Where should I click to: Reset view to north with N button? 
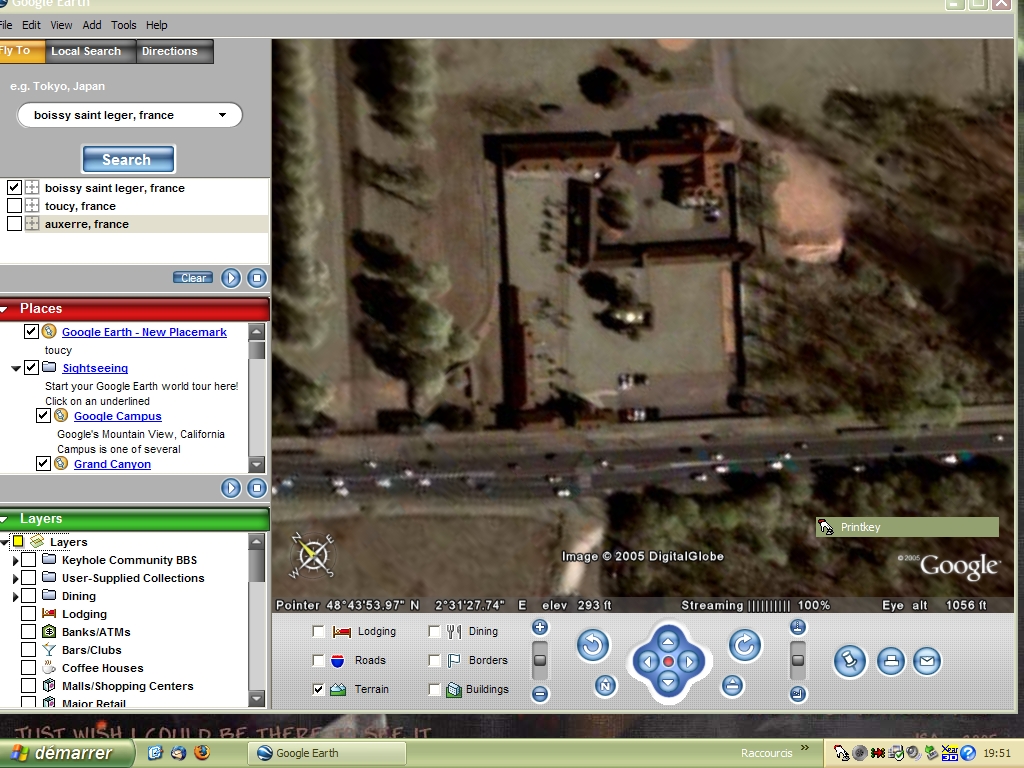coord(605,686)
